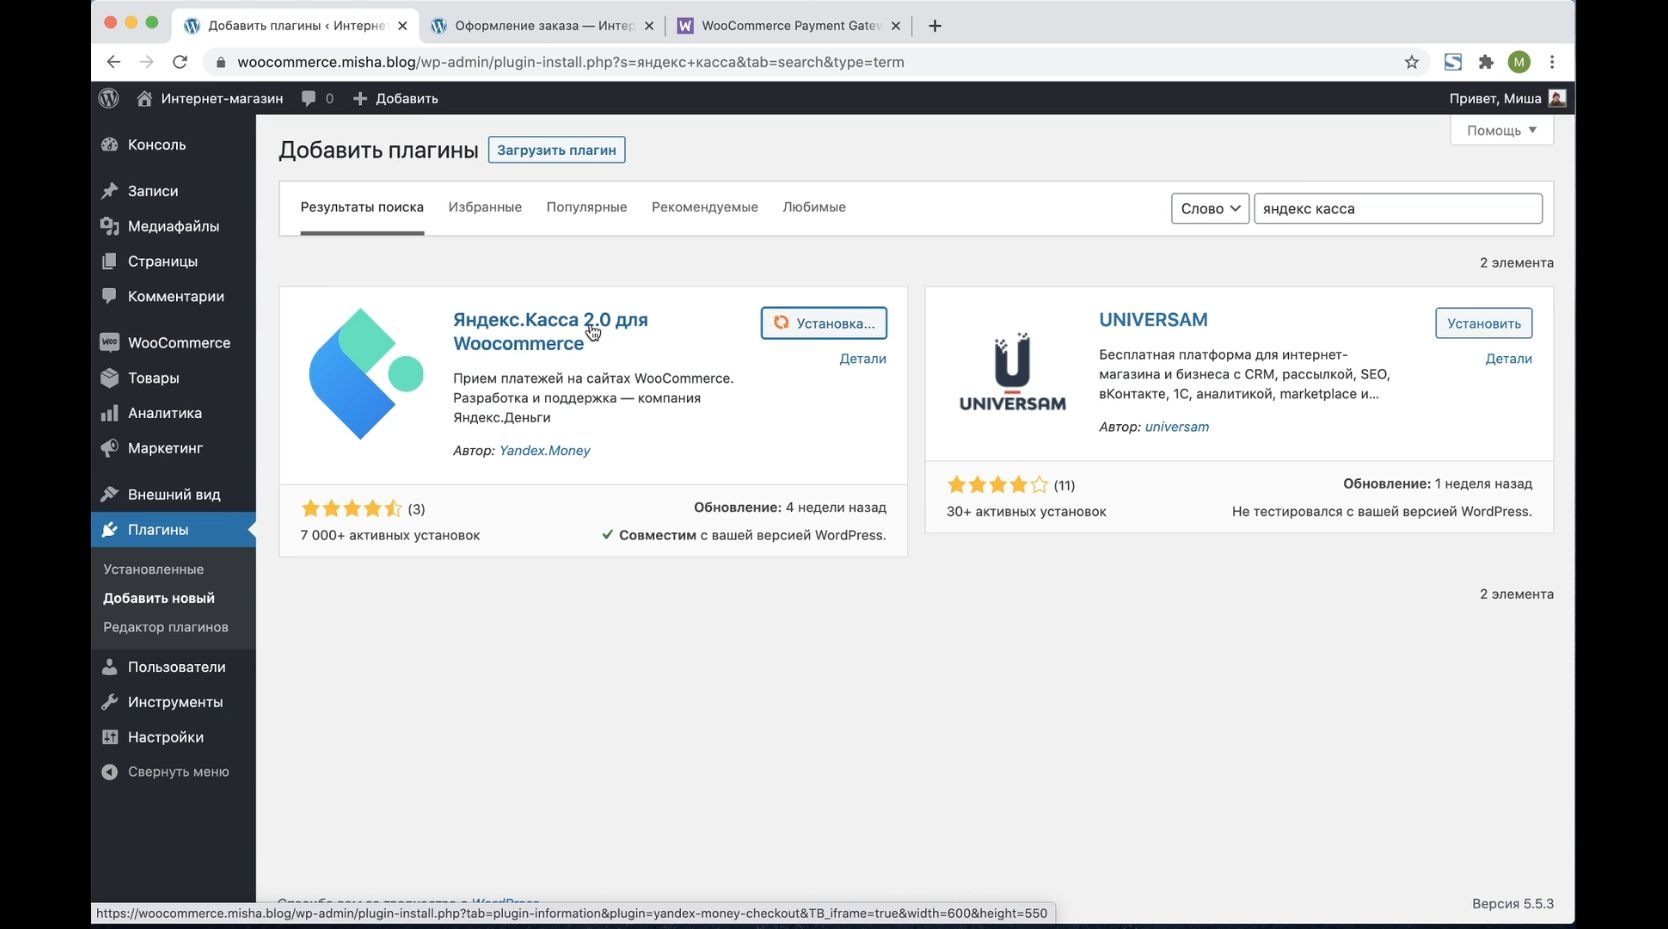Click the WordPress logo in admin bar
The width and height of the screenshot is (1668, 929).
(x=109, y=98)
